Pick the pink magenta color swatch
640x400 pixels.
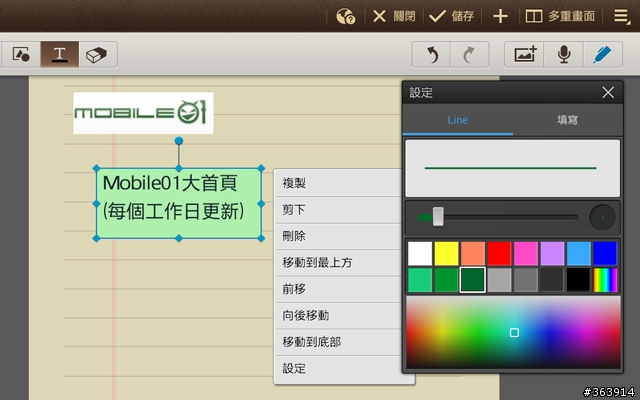(x=526, y=253)
